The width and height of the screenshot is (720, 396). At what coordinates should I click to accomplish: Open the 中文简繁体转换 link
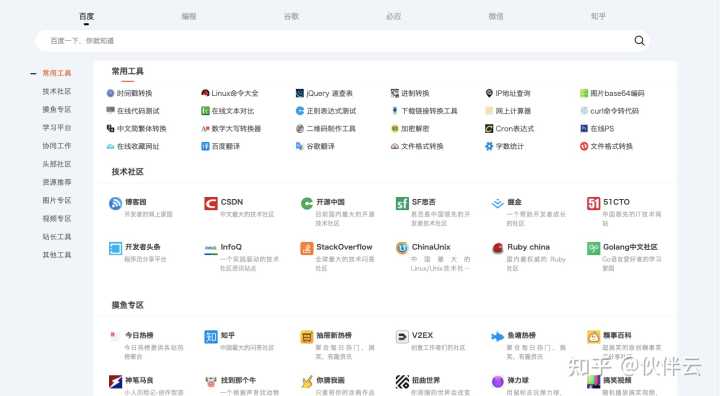tap(136, 129)
